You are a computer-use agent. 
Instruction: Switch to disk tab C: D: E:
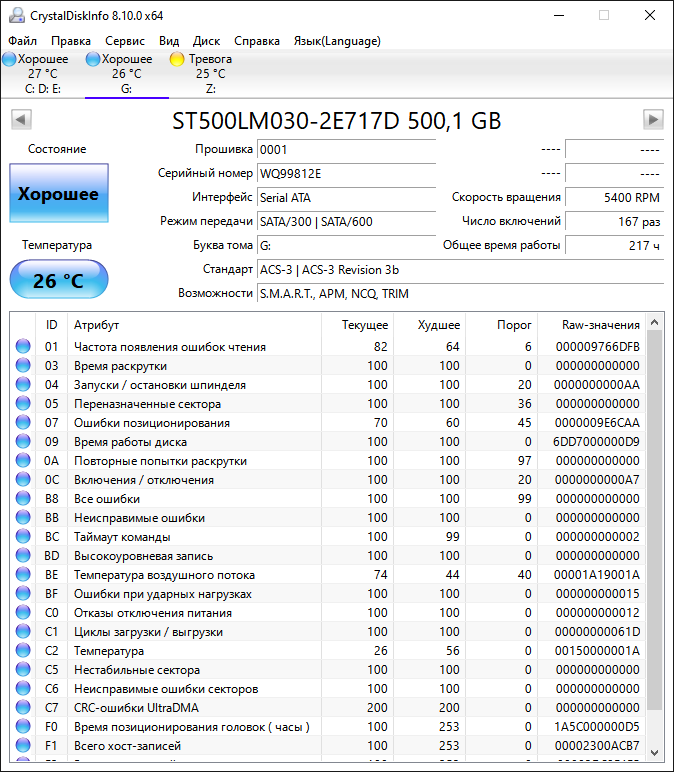point(43,74)
